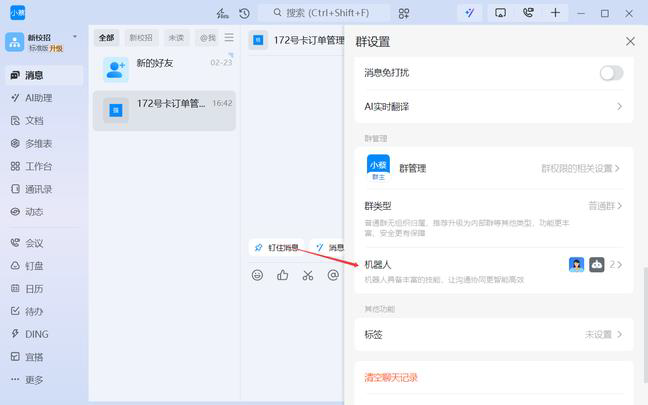This screenshot has height=405, width=648.
Task: Select the 新校招 conversation tab
Action: point(141,38)
